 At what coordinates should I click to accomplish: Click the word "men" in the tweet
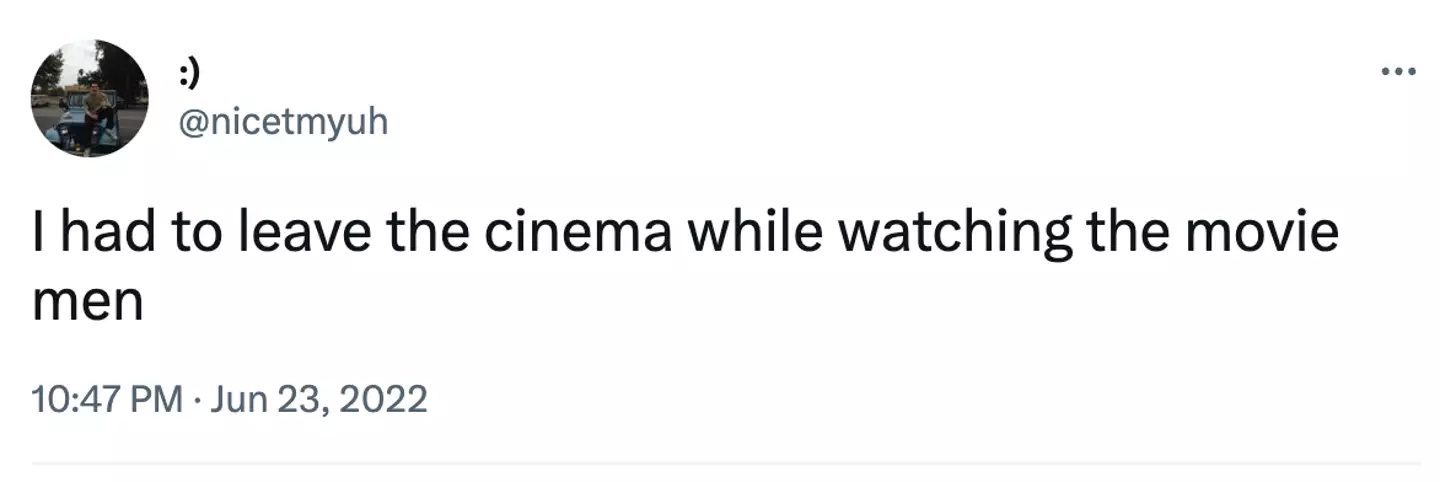click(x=87, y=301)
